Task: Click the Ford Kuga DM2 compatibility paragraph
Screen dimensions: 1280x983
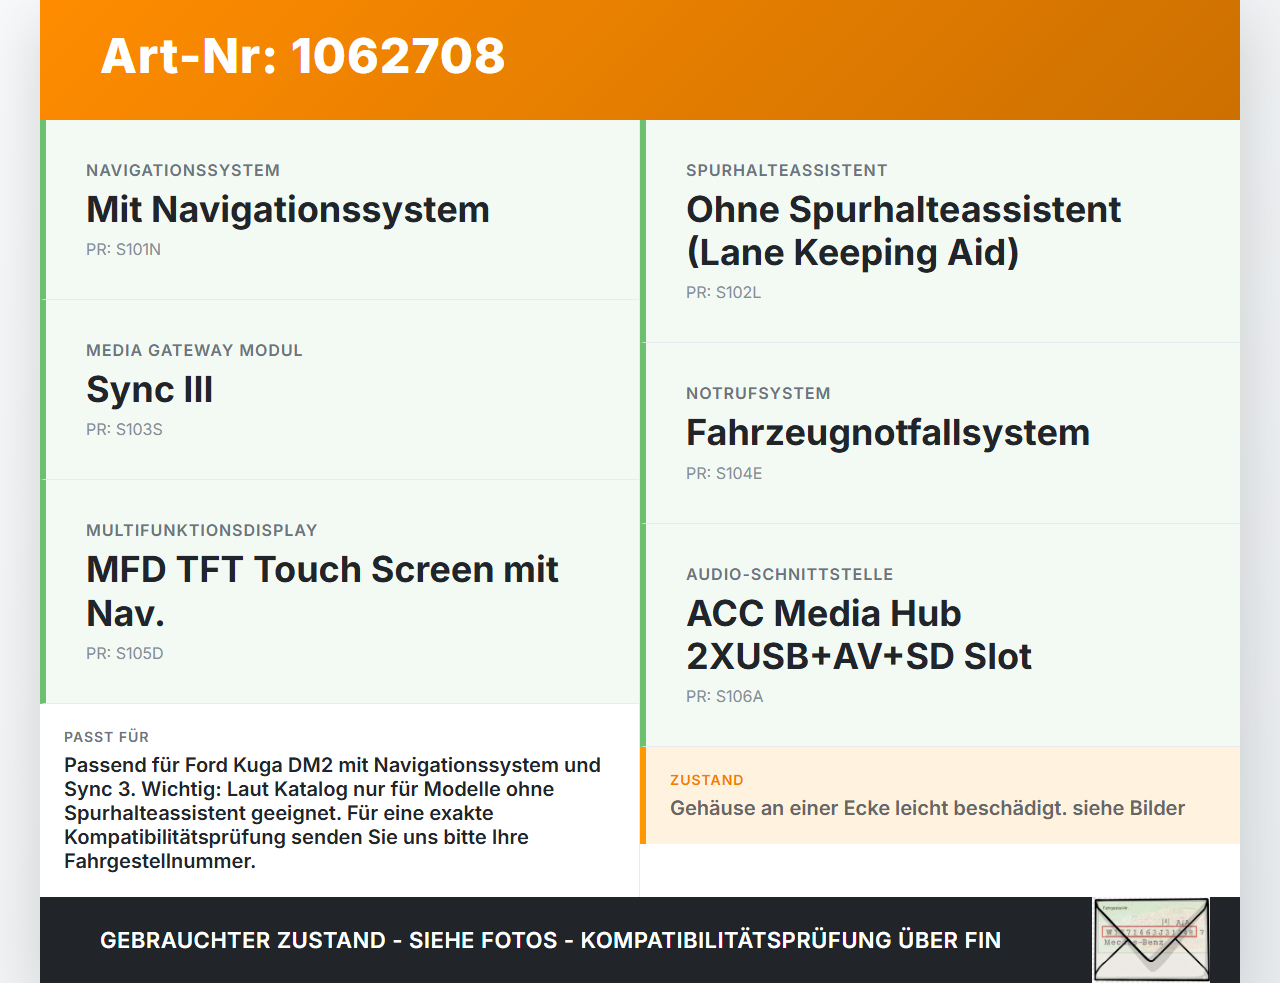Action: [x=333, y=813]
